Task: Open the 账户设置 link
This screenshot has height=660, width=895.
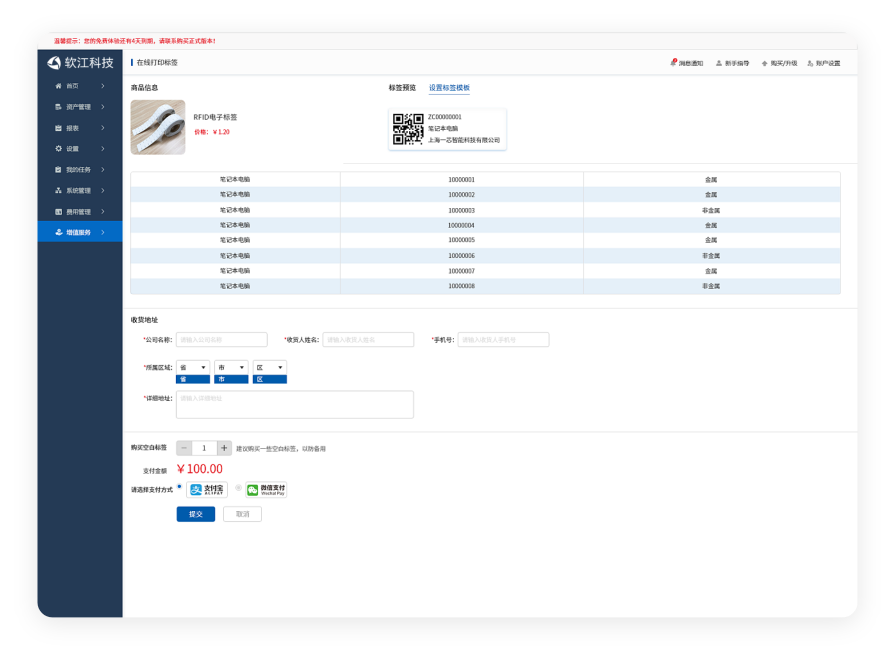Action: [828, 63]
